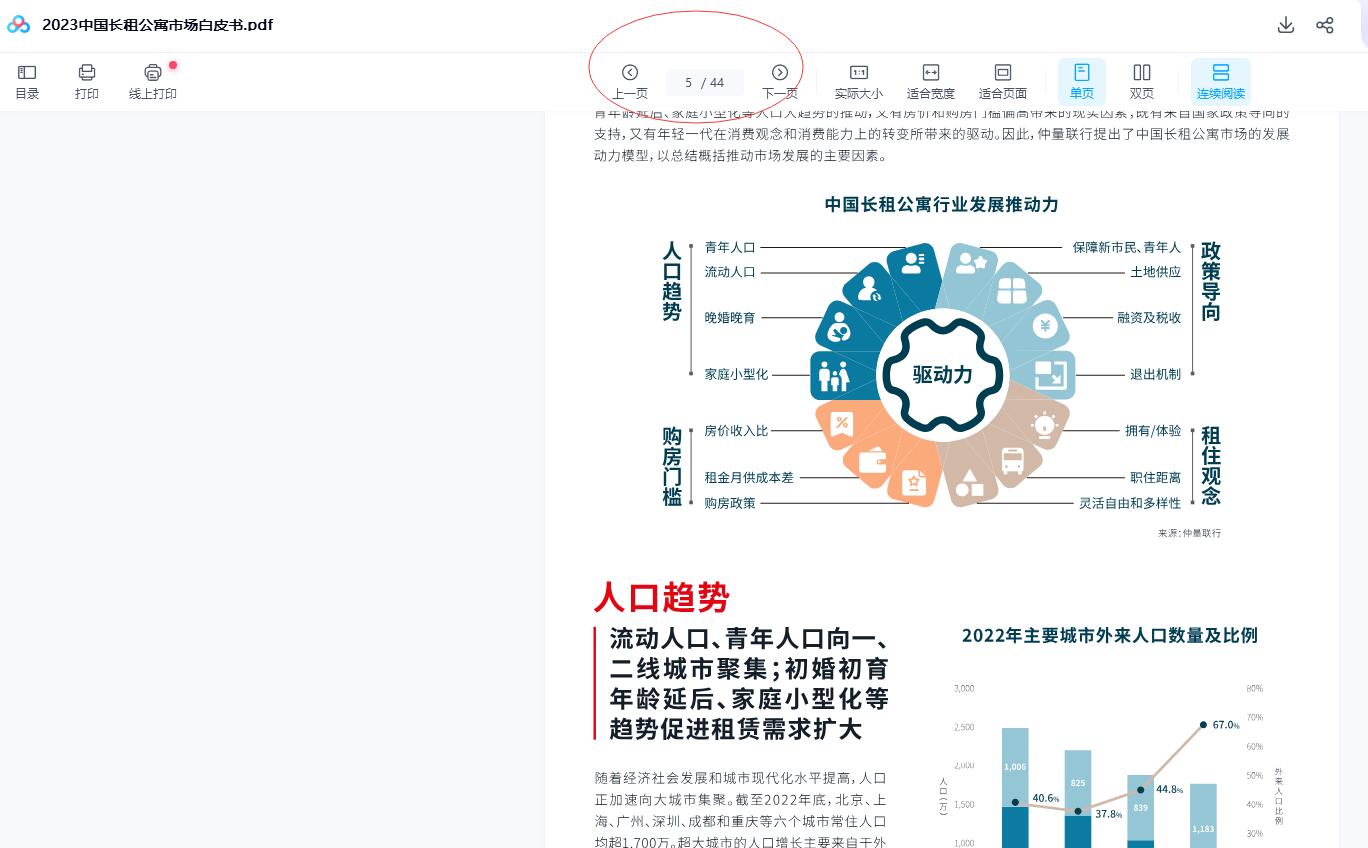Click the 打印 print icon
The height and width of the screenshot is (848, 1368).
pyautogui.click(x=87, y=81)
